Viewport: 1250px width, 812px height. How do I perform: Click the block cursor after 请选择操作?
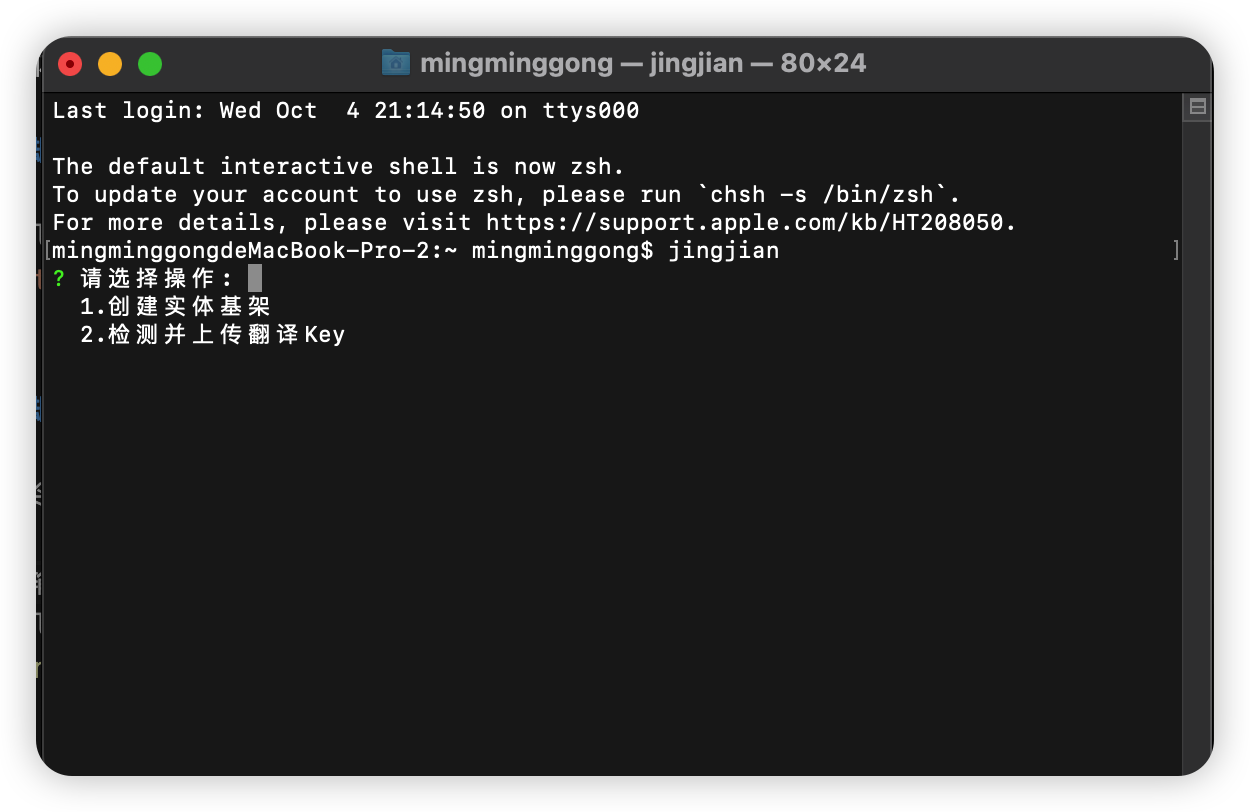[x=255, y=278]
